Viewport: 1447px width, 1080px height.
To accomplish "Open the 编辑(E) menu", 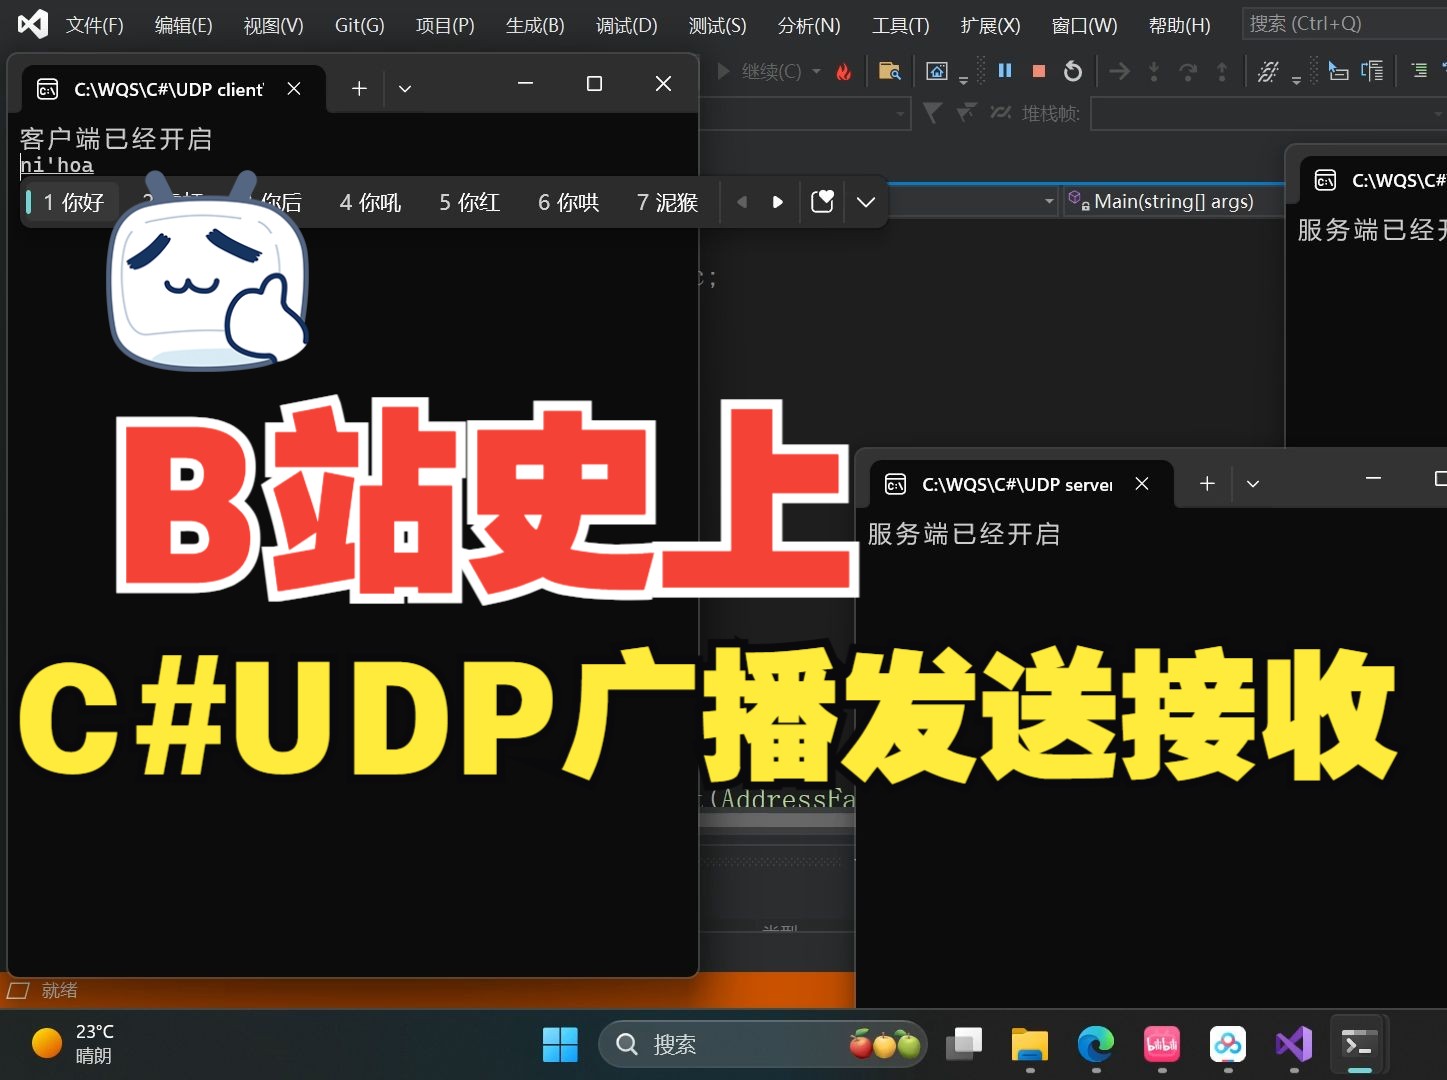I will pyautogui.click(x=183, y=25).
